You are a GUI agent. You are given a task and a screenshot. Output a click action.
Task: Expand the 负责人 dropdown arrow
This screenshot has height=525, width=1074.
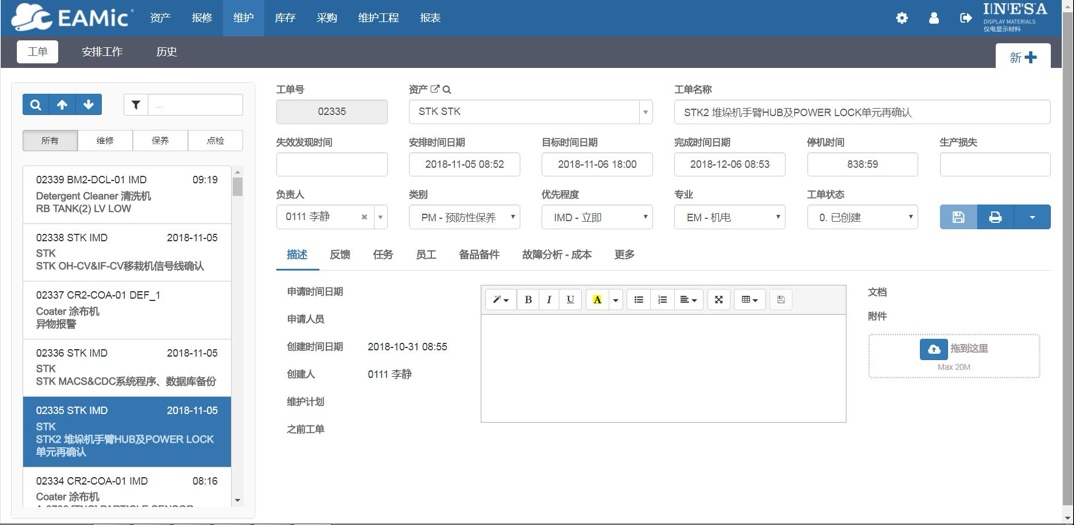click(x=382, y=217)
